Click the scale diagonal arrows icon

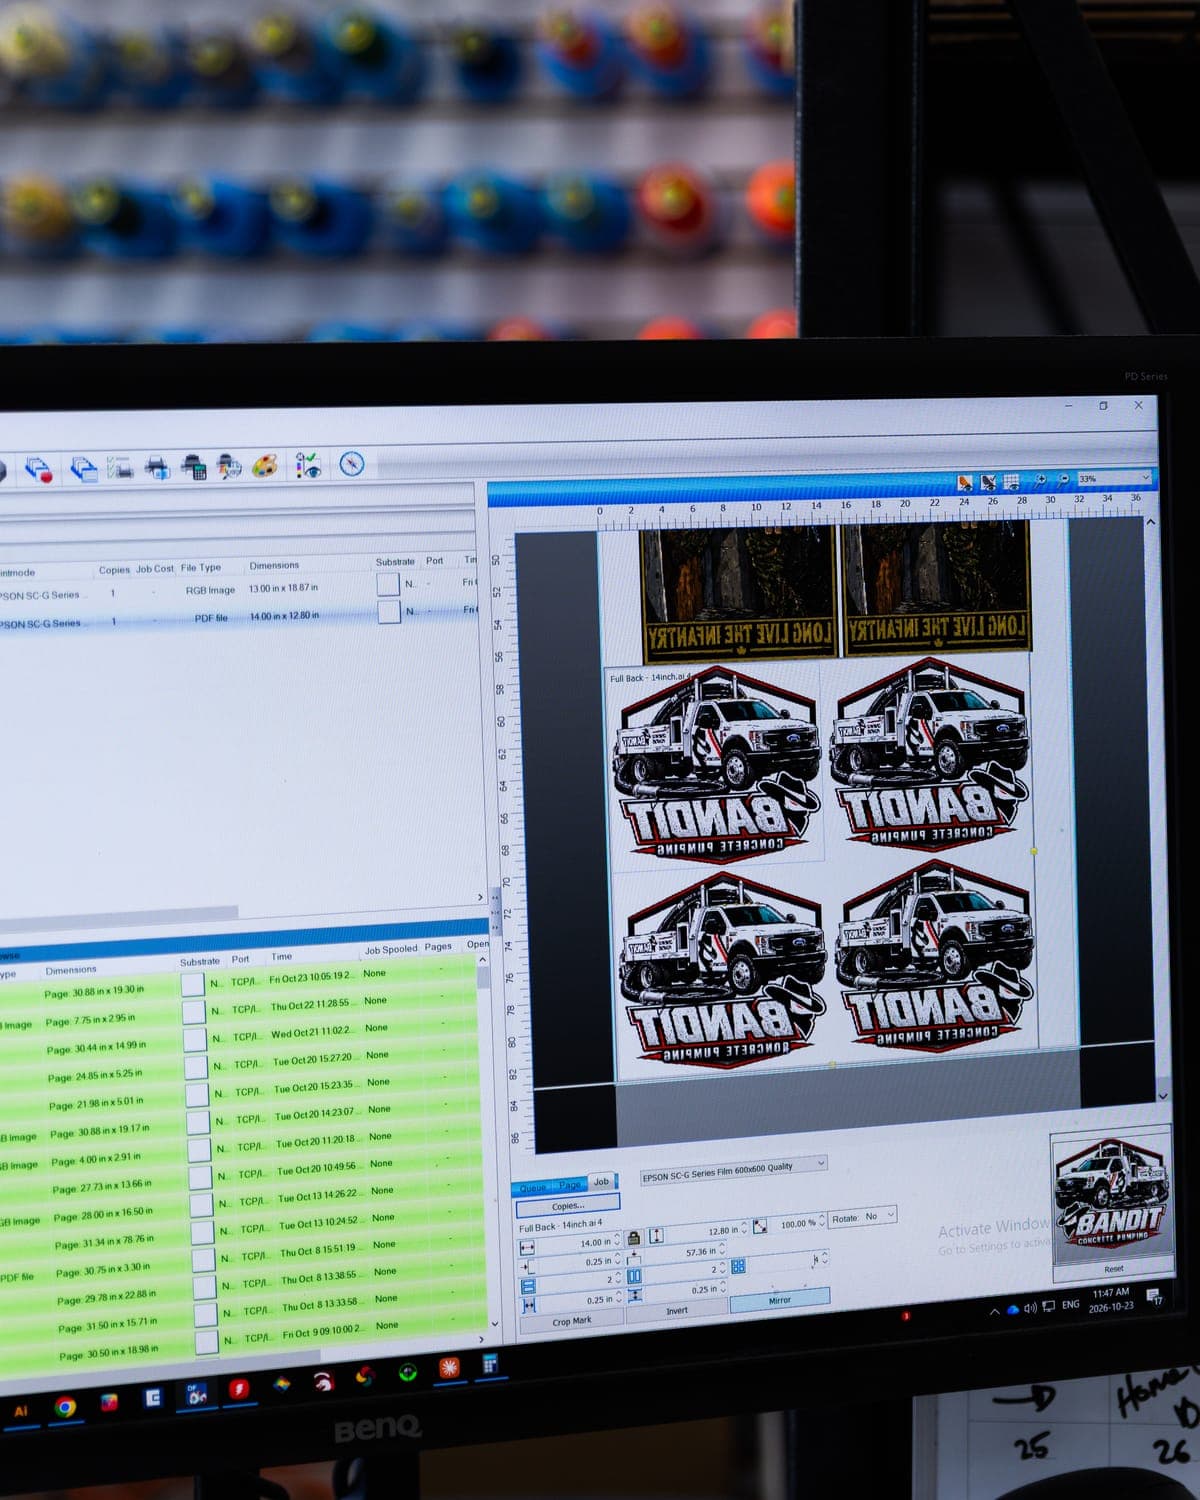pyautogui.click(x=760, y=1226)
